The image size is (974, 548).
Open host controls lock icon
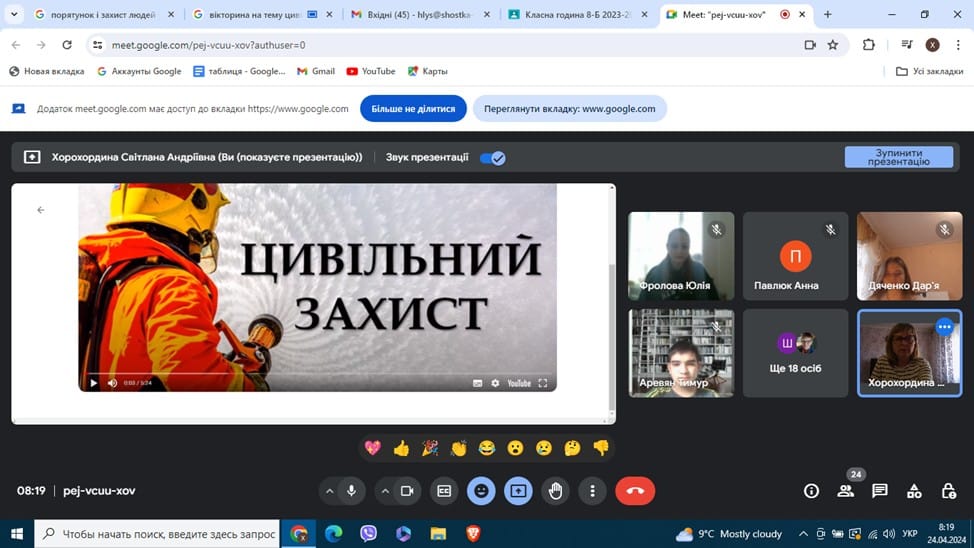click(949, 491)
